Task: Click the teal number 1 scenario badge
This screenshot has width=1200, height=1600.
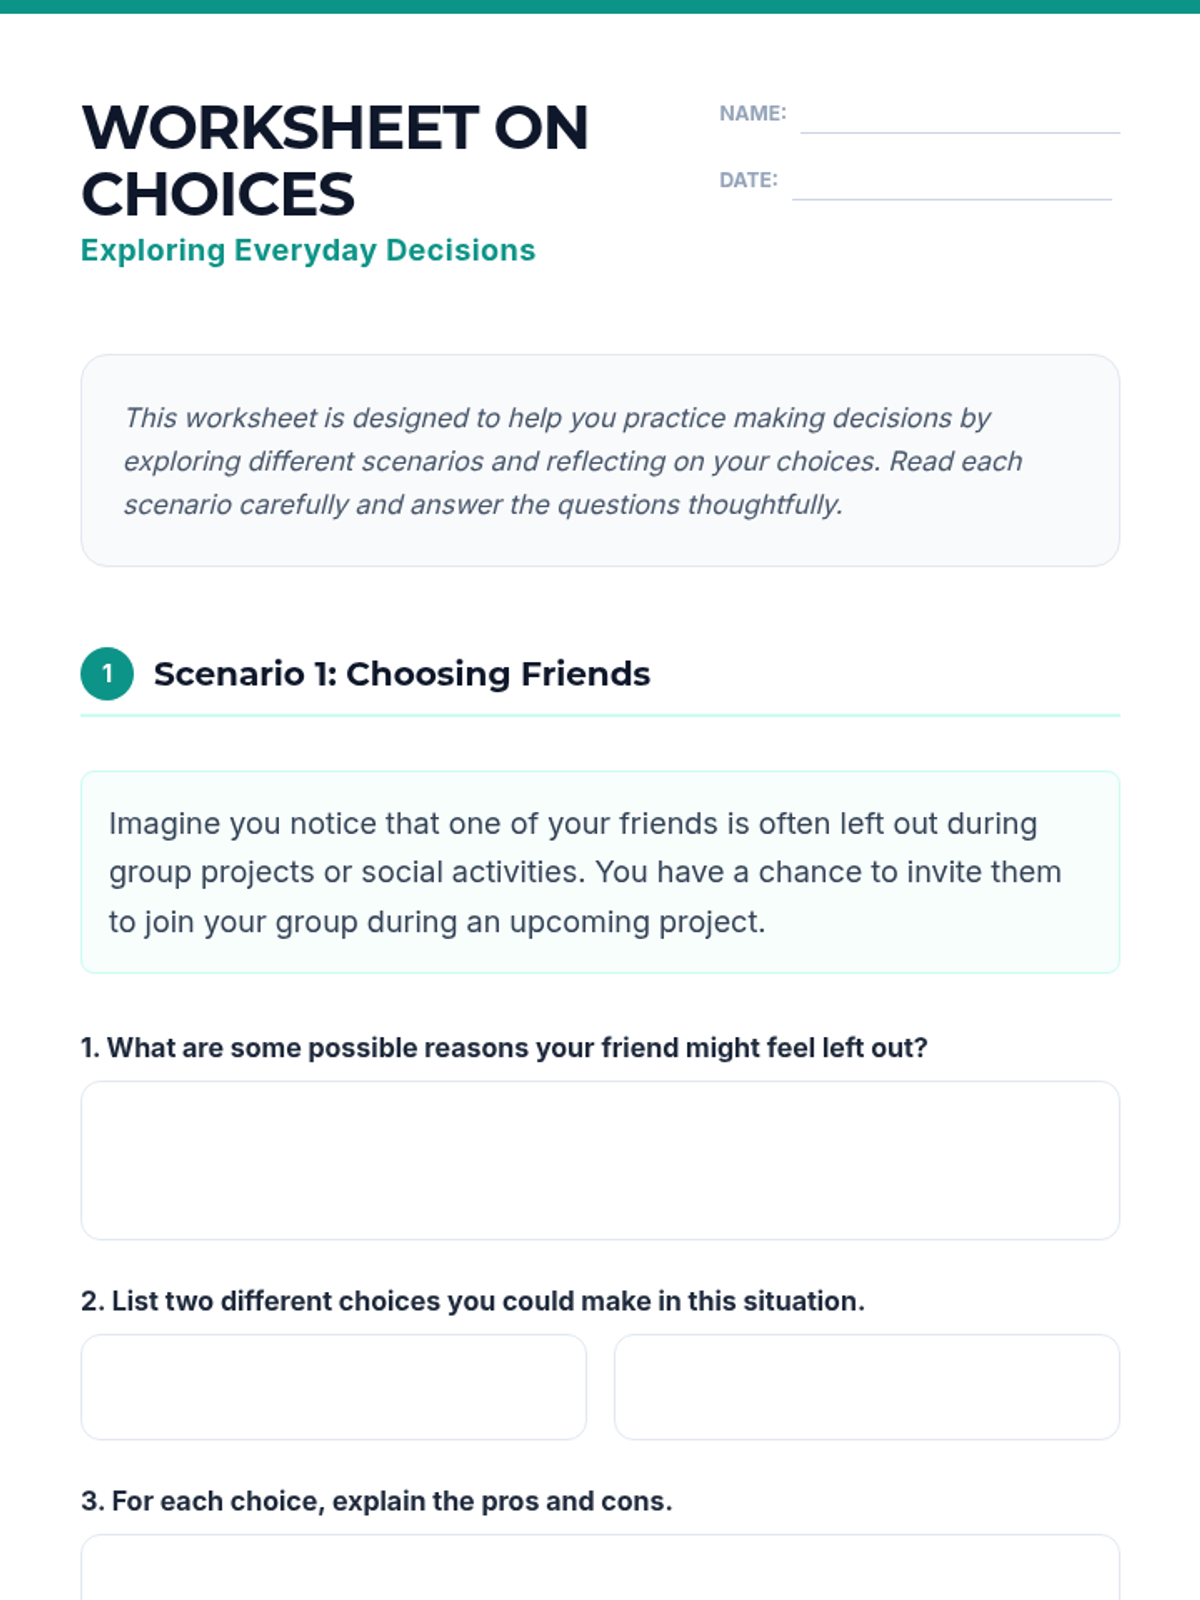Action: pos(107,674)
